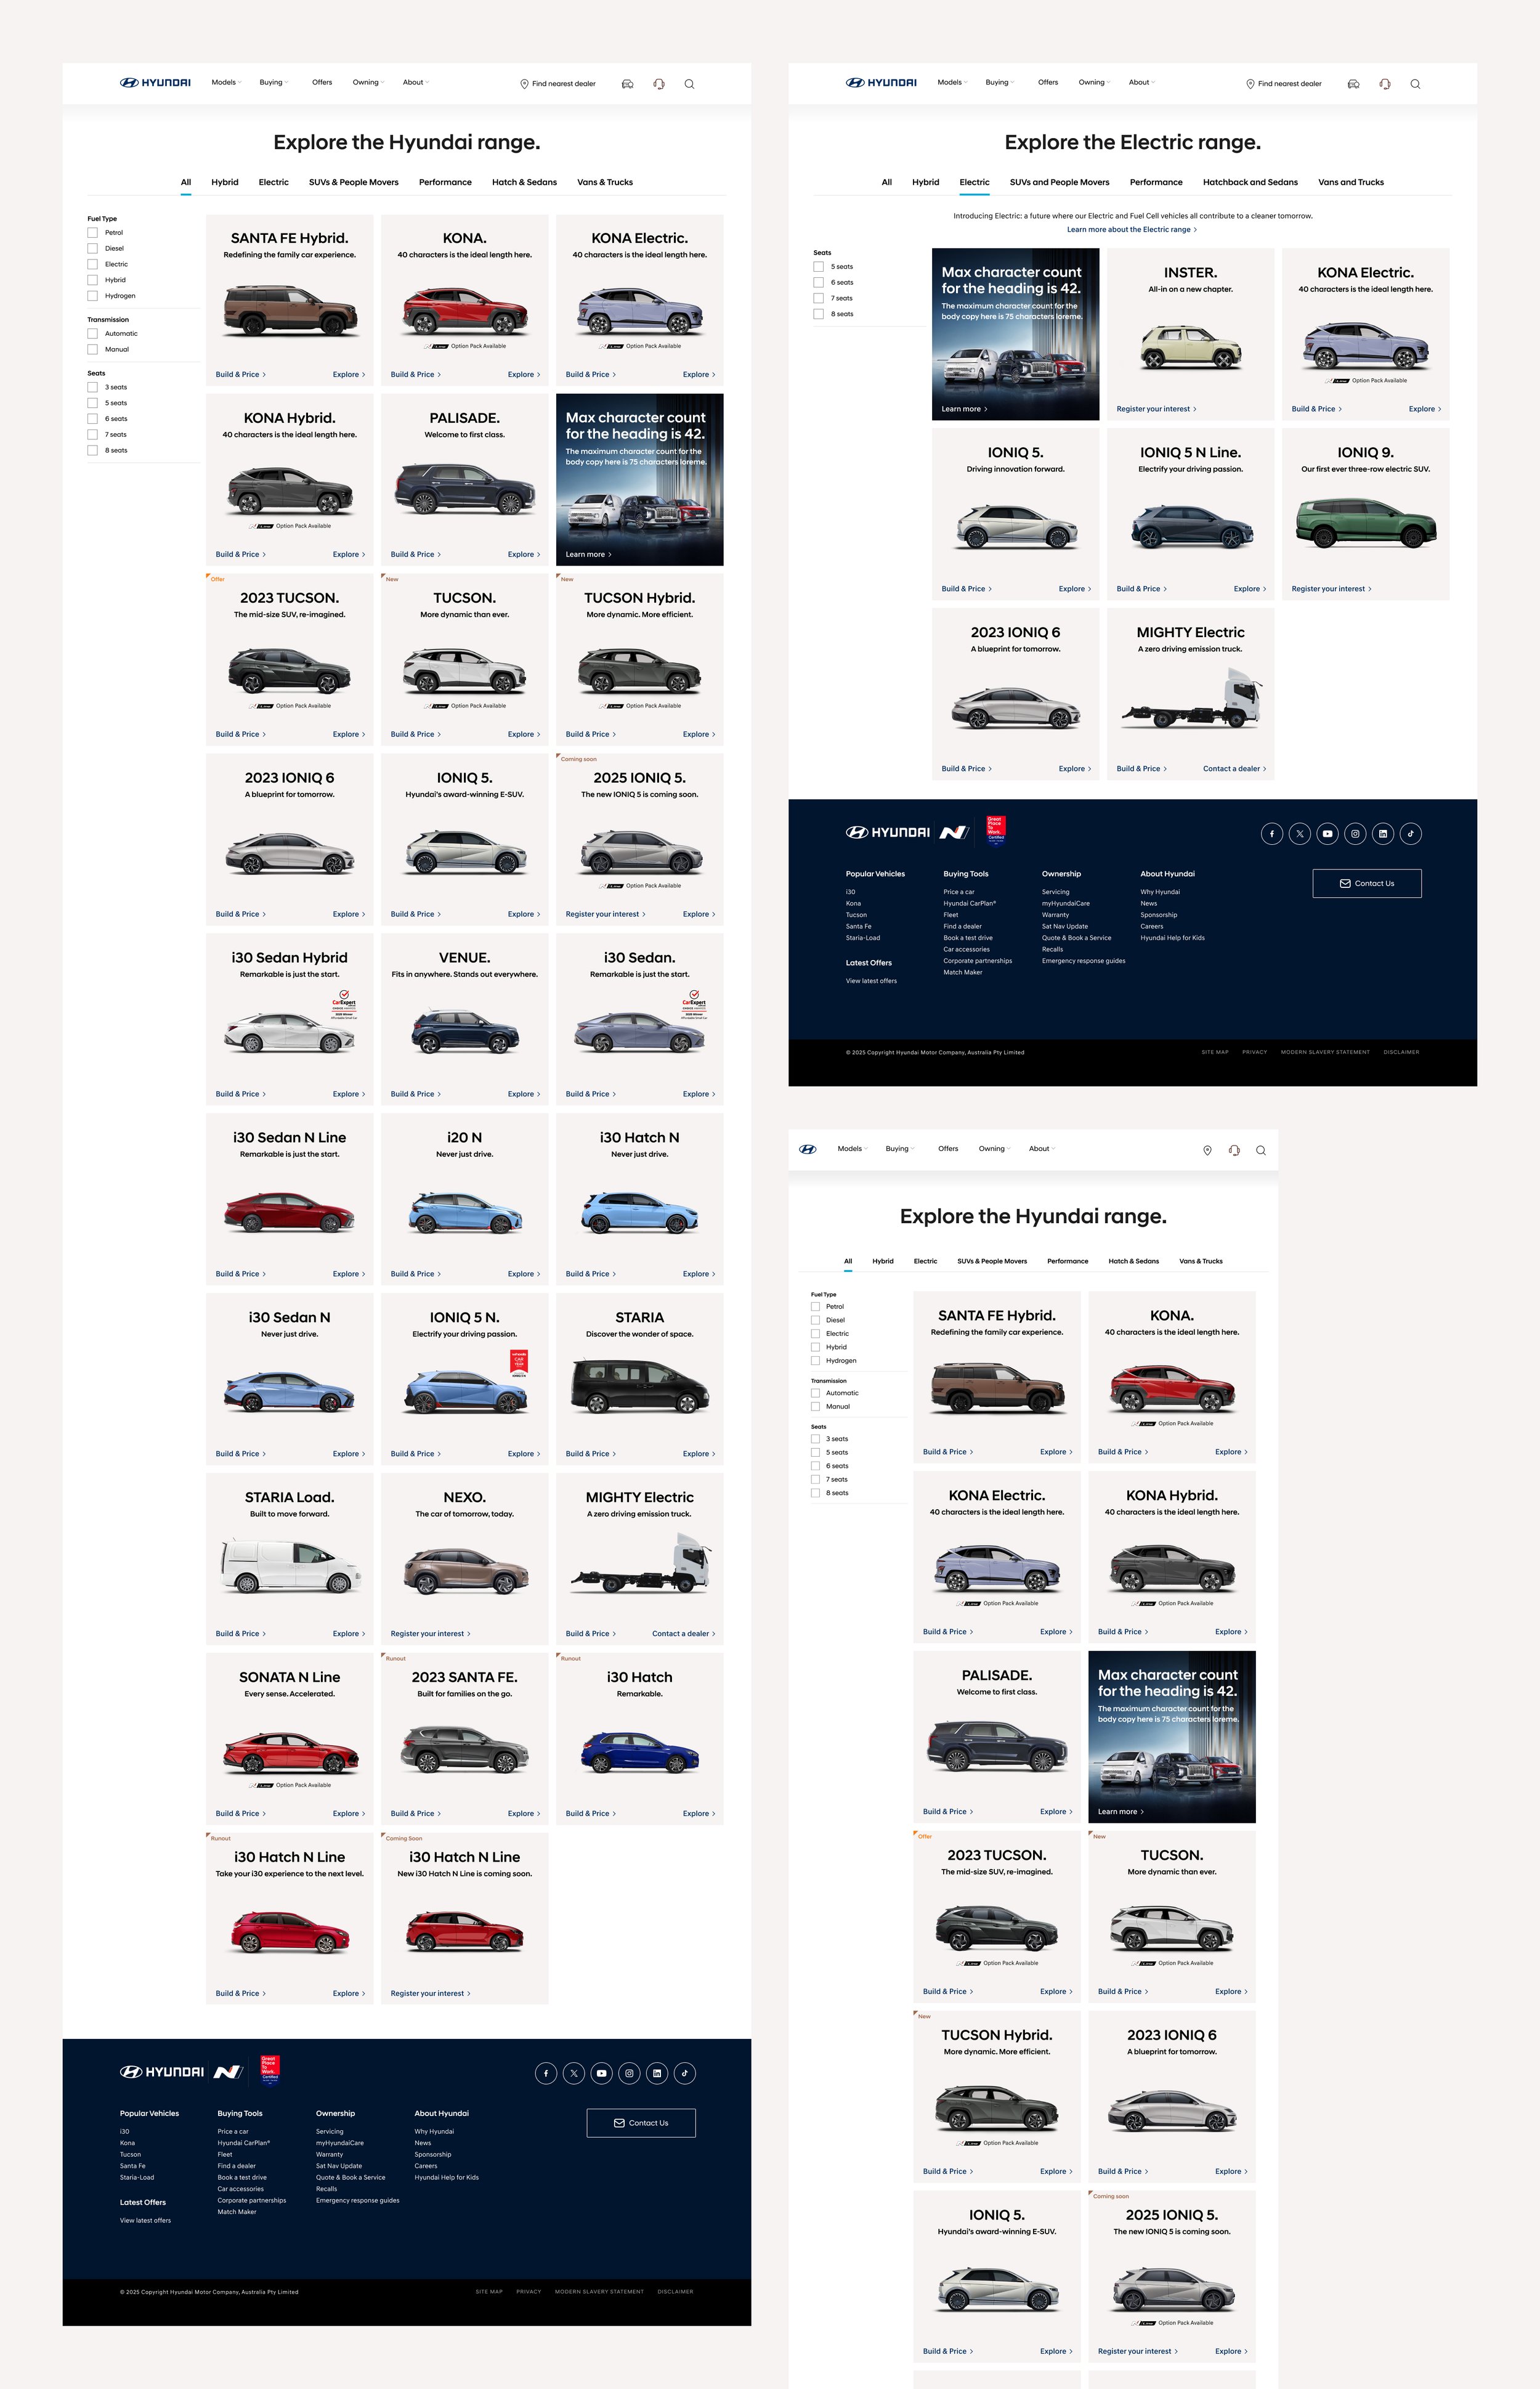
Task: Open YouTube icon in Electric range page footer
Action: [1327, 833]
